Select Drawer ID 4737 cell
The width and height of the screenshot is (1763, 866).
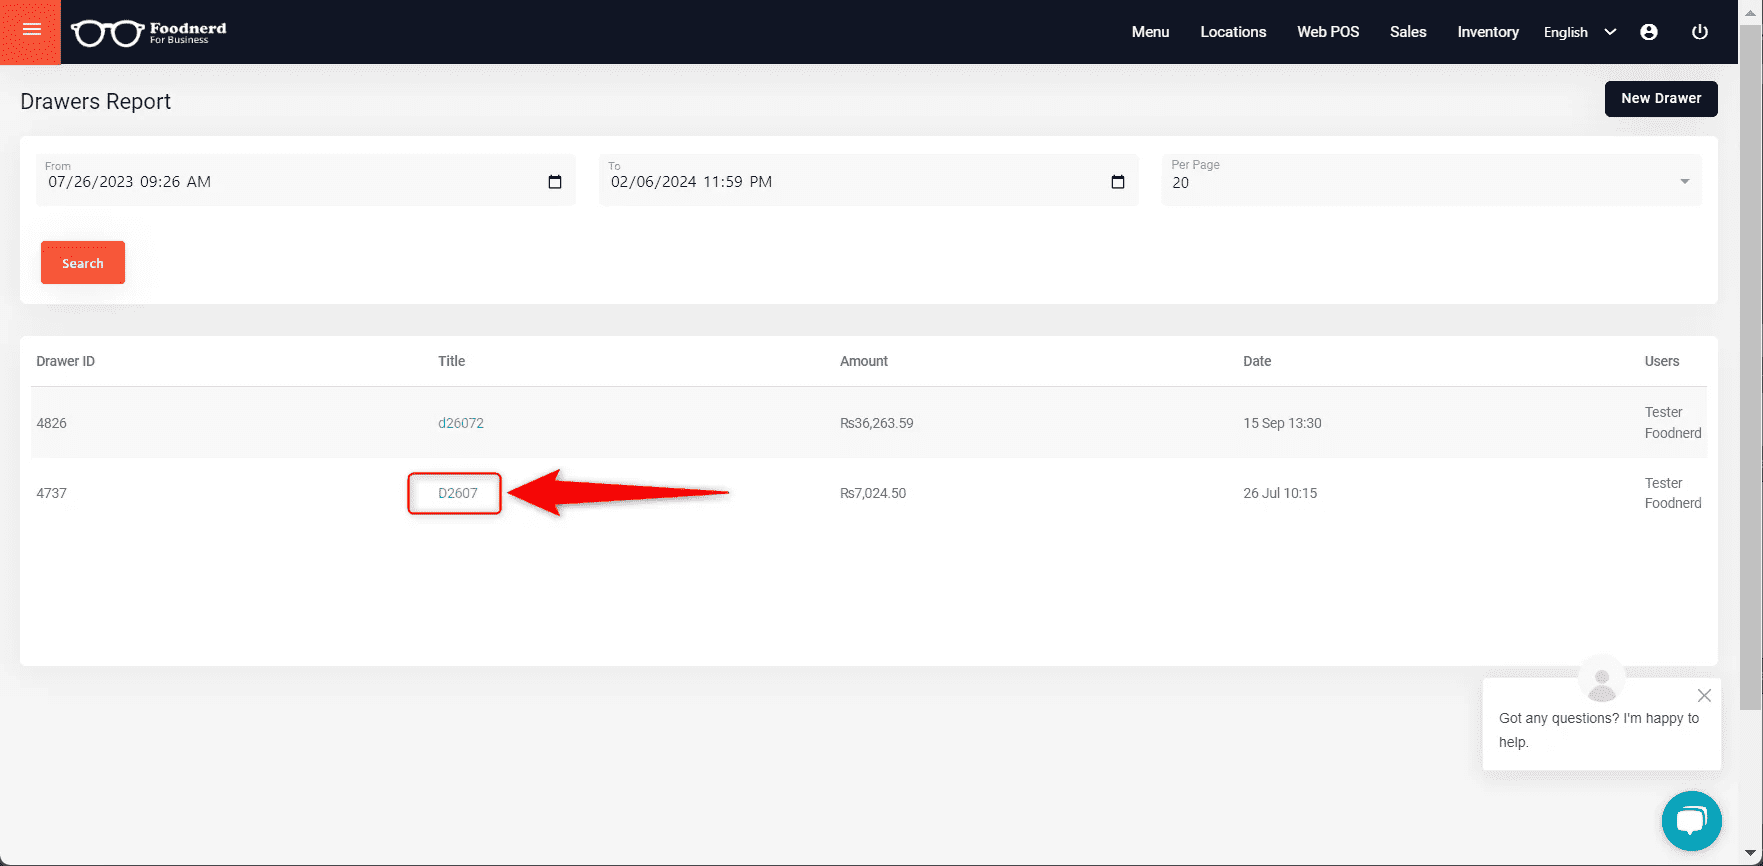click(52, 493)
